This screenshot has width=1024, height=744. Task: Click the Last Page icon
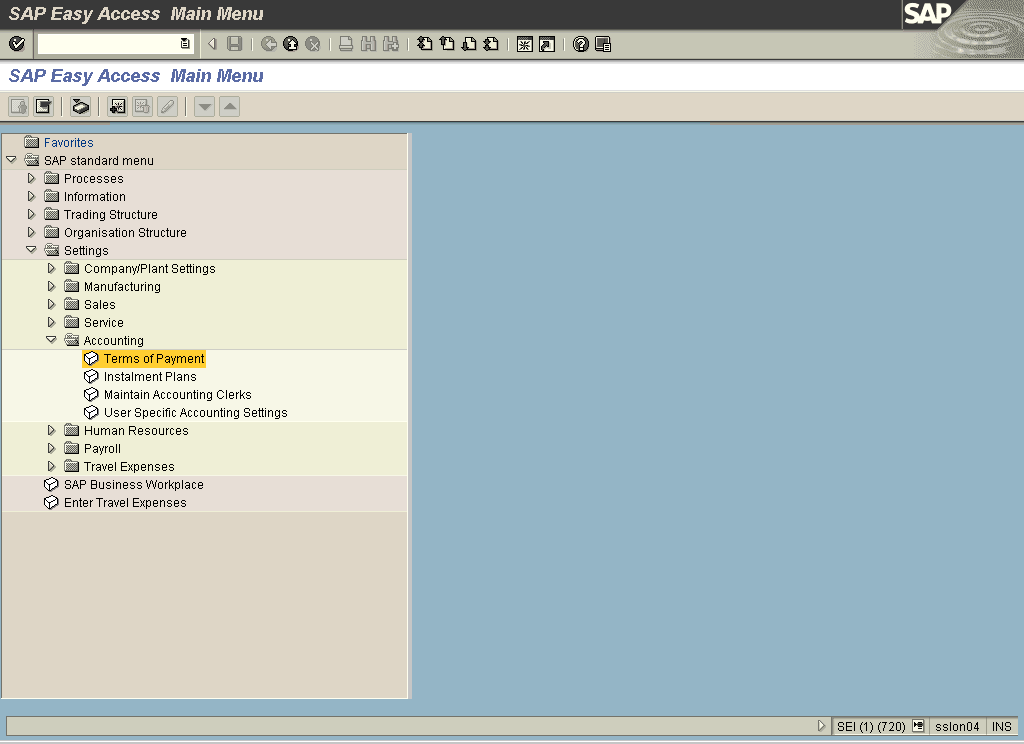(491, 44)
